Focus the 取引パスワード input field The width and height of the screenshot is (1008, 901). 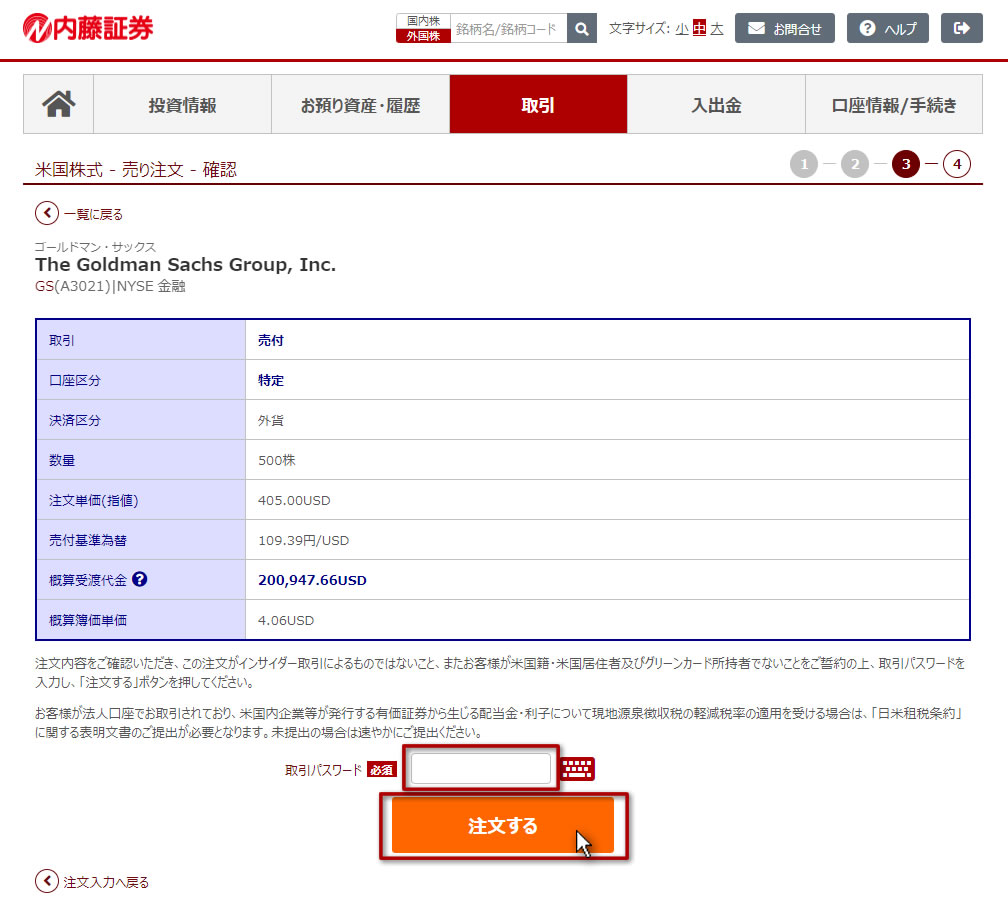(x=481, y=768)
